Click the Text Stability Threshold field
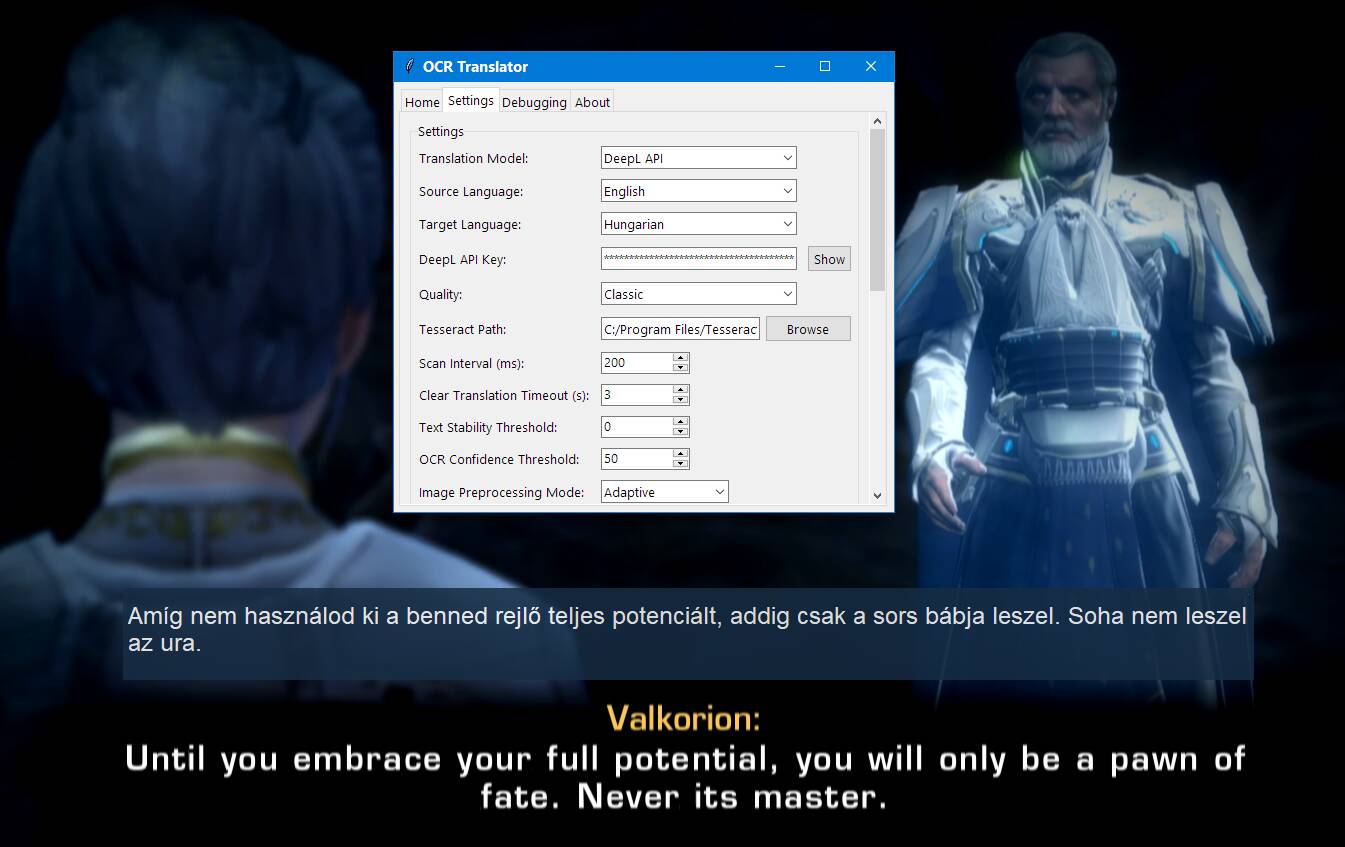The image size is (1345, 847). click(x=637, y=427)
